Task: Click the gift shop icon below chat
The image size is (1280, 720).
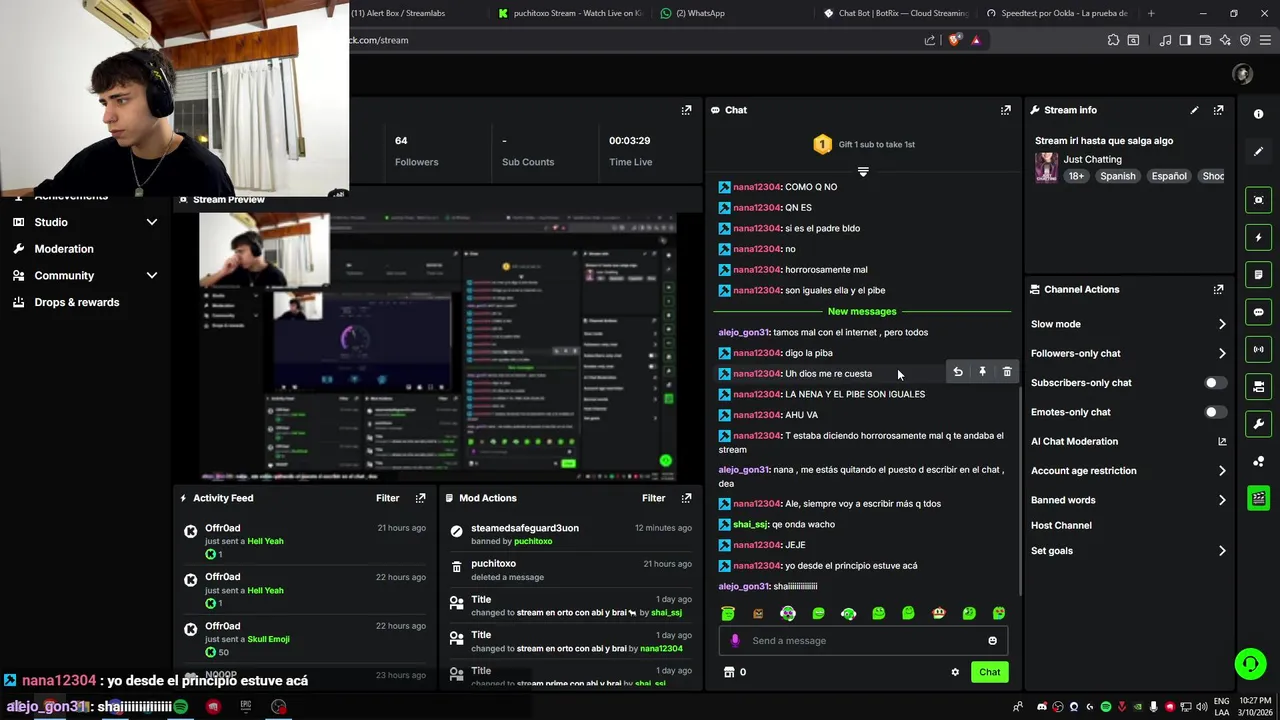Action: (729, 672)
